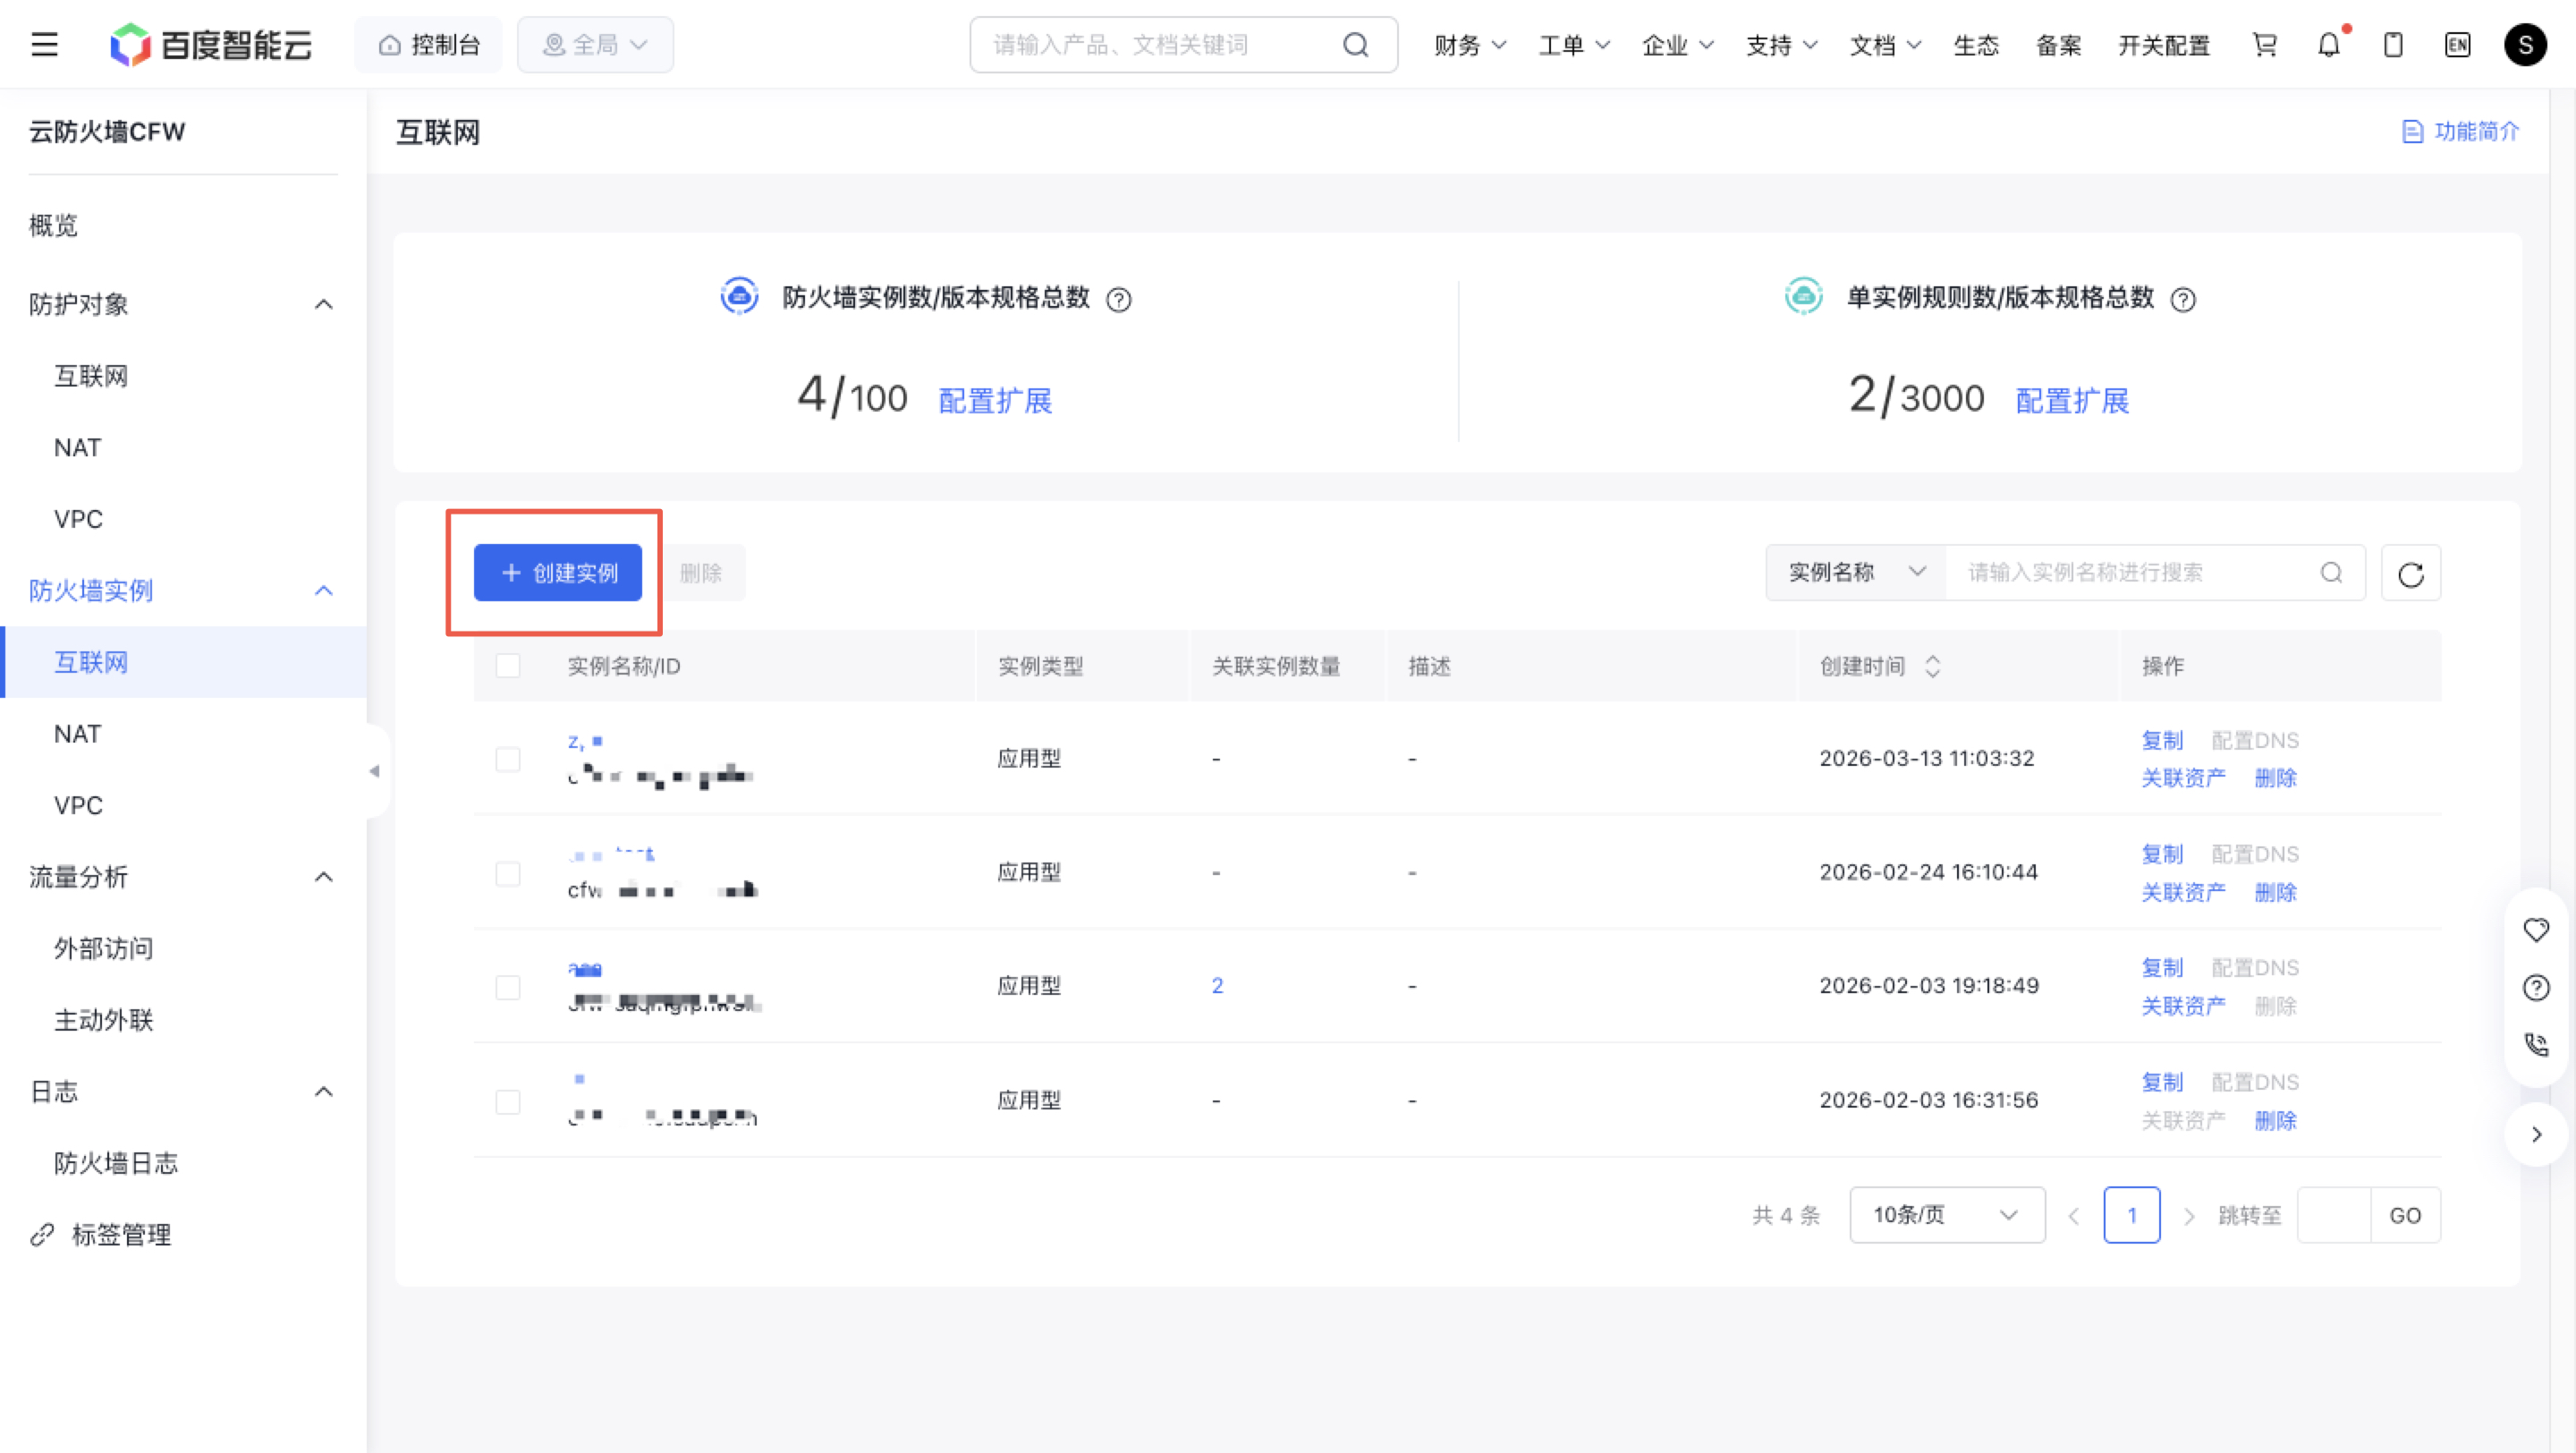Check the row created 2026-03-13 11:03:32
This screenshot has height=1453, width=2576.
click(508, 759)
